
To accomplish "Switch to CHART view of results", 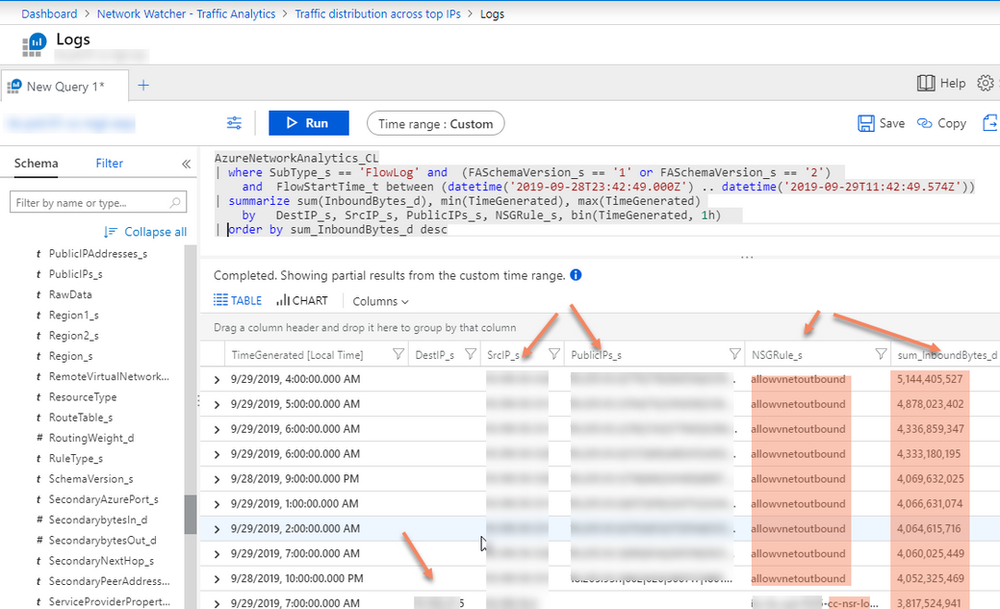I will (302, 300).
